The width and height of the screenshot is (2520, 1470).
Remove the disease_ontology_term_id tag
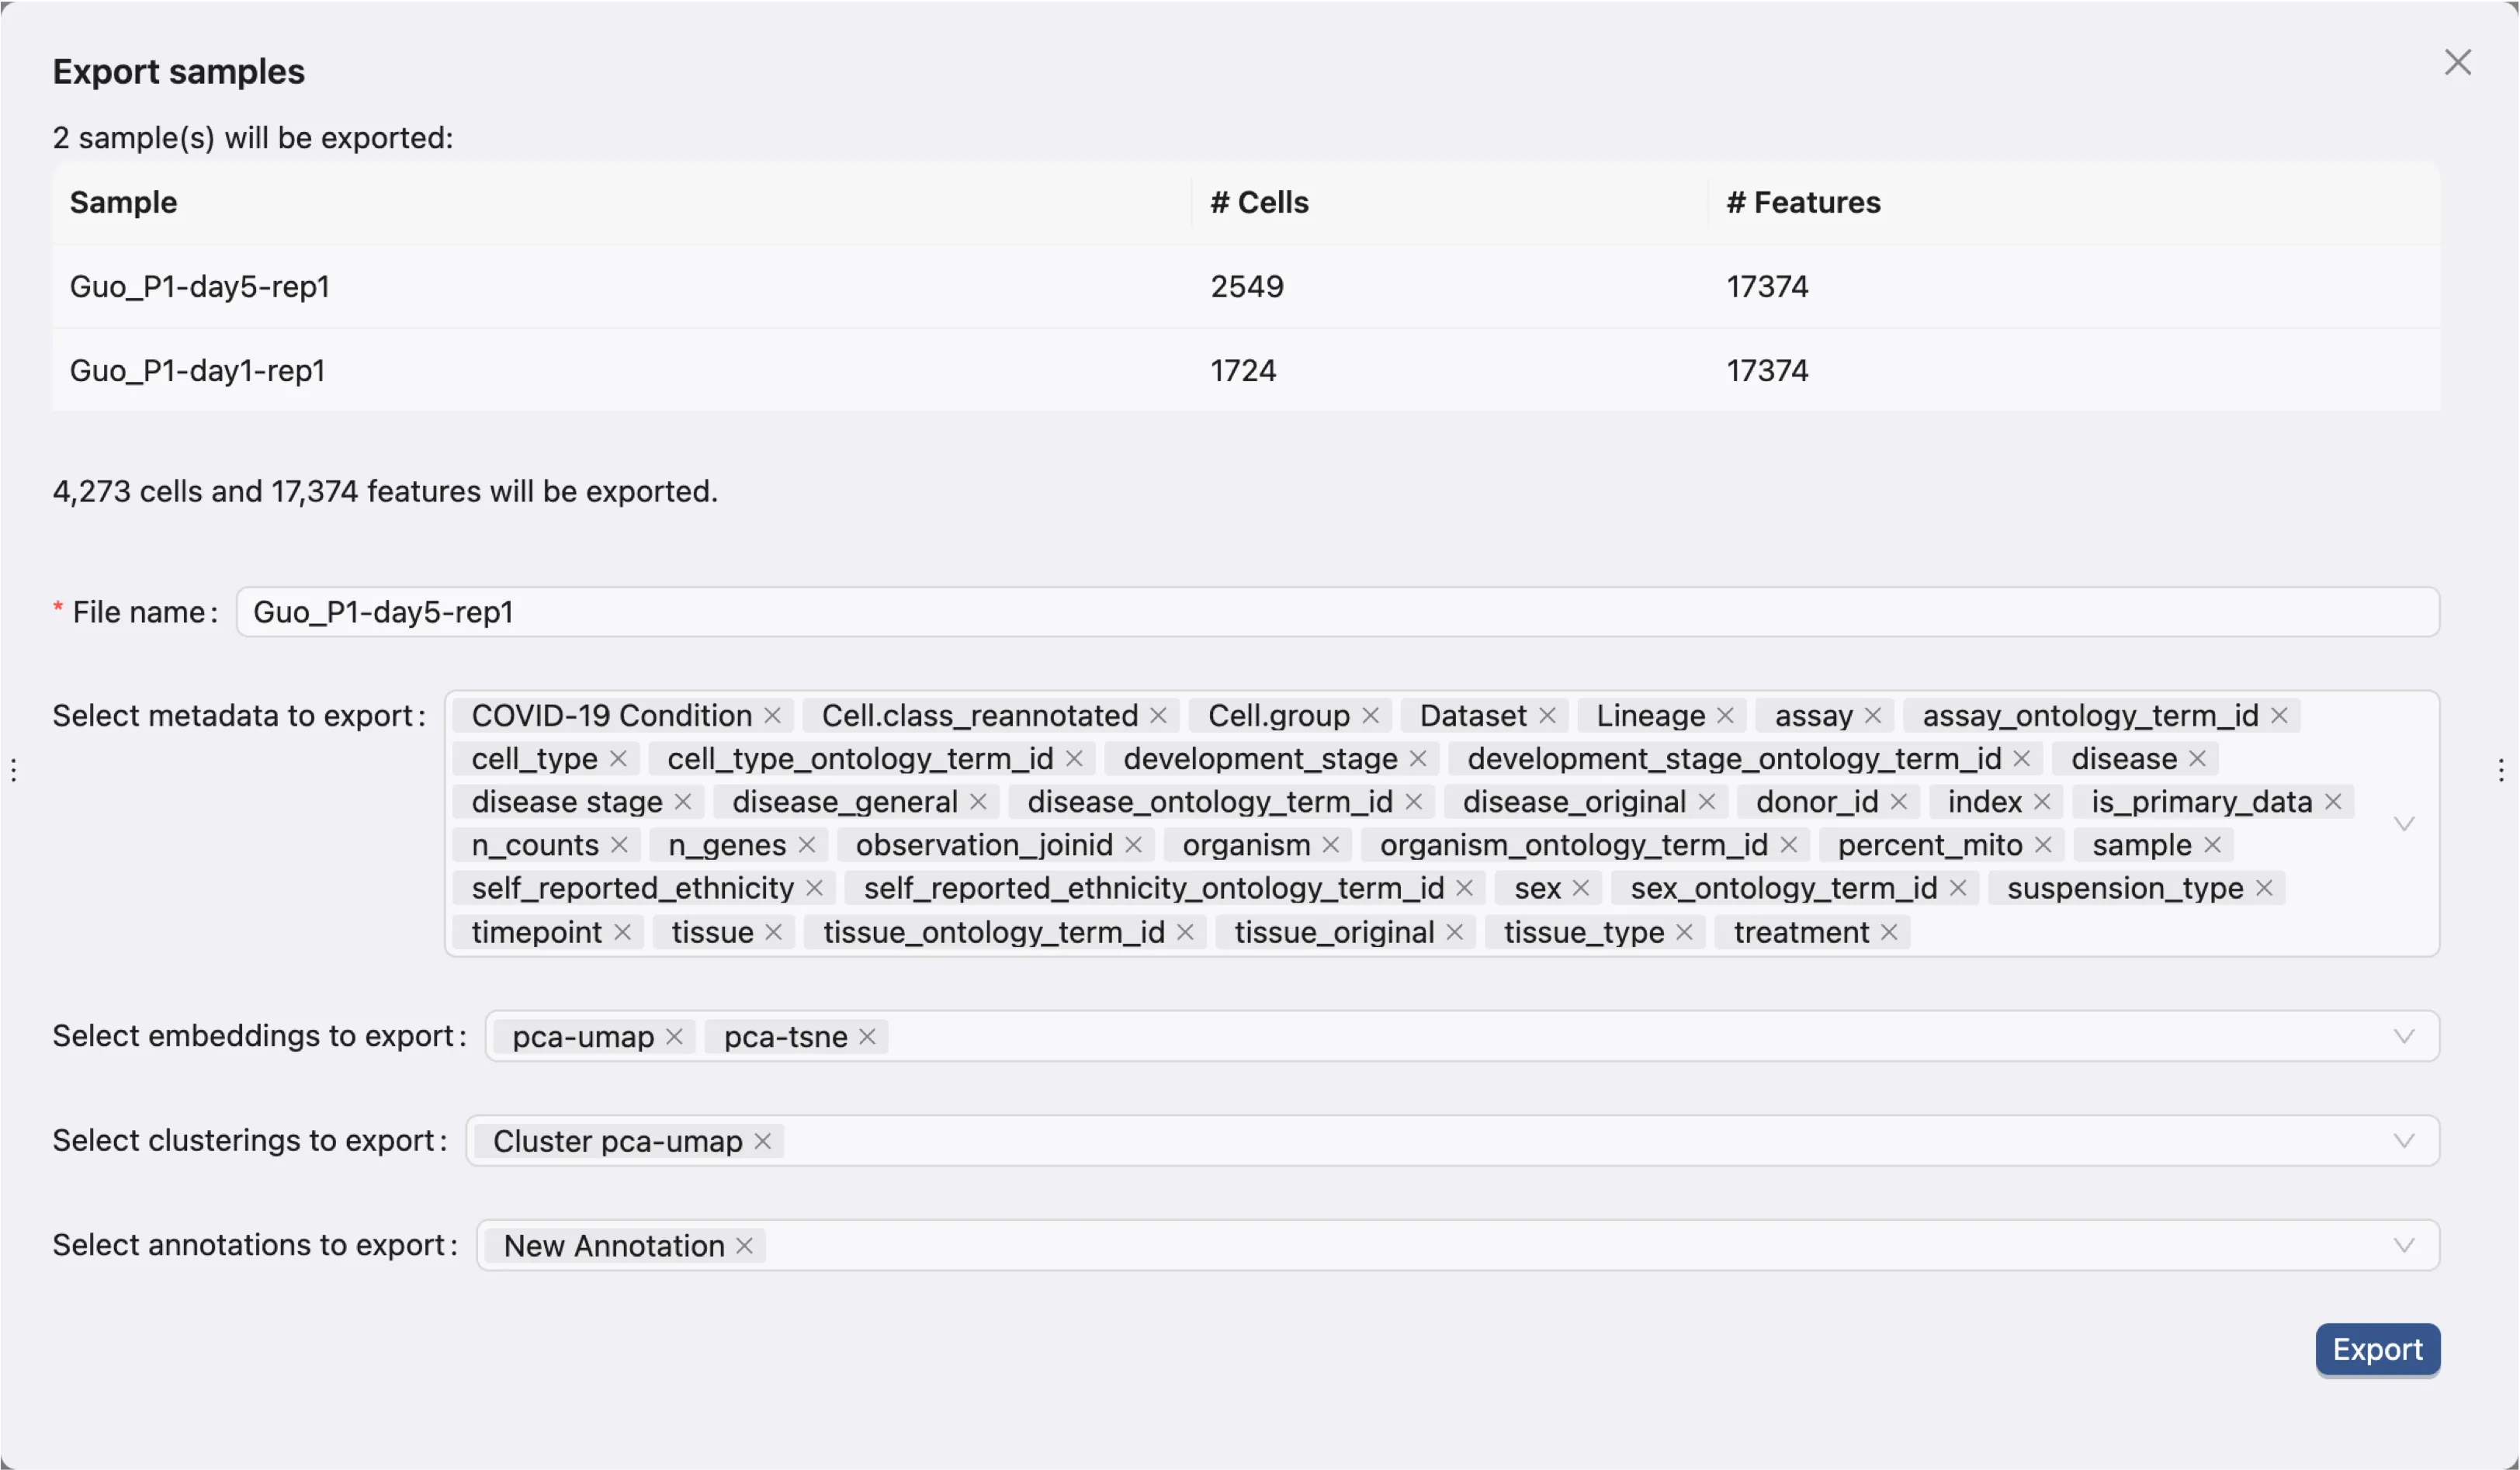pos(1413,802)
